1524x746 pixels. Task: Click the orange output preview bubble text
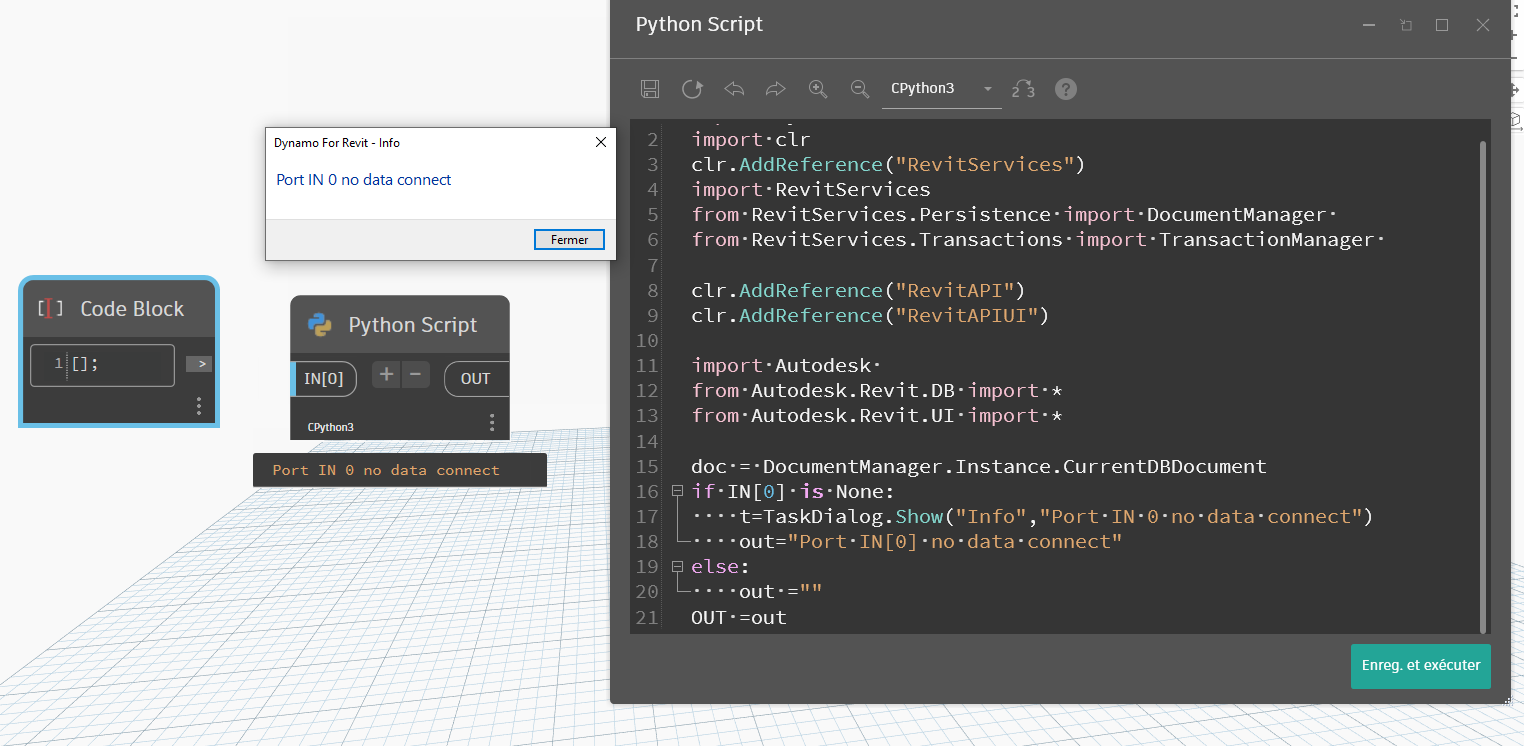(386, 470)
